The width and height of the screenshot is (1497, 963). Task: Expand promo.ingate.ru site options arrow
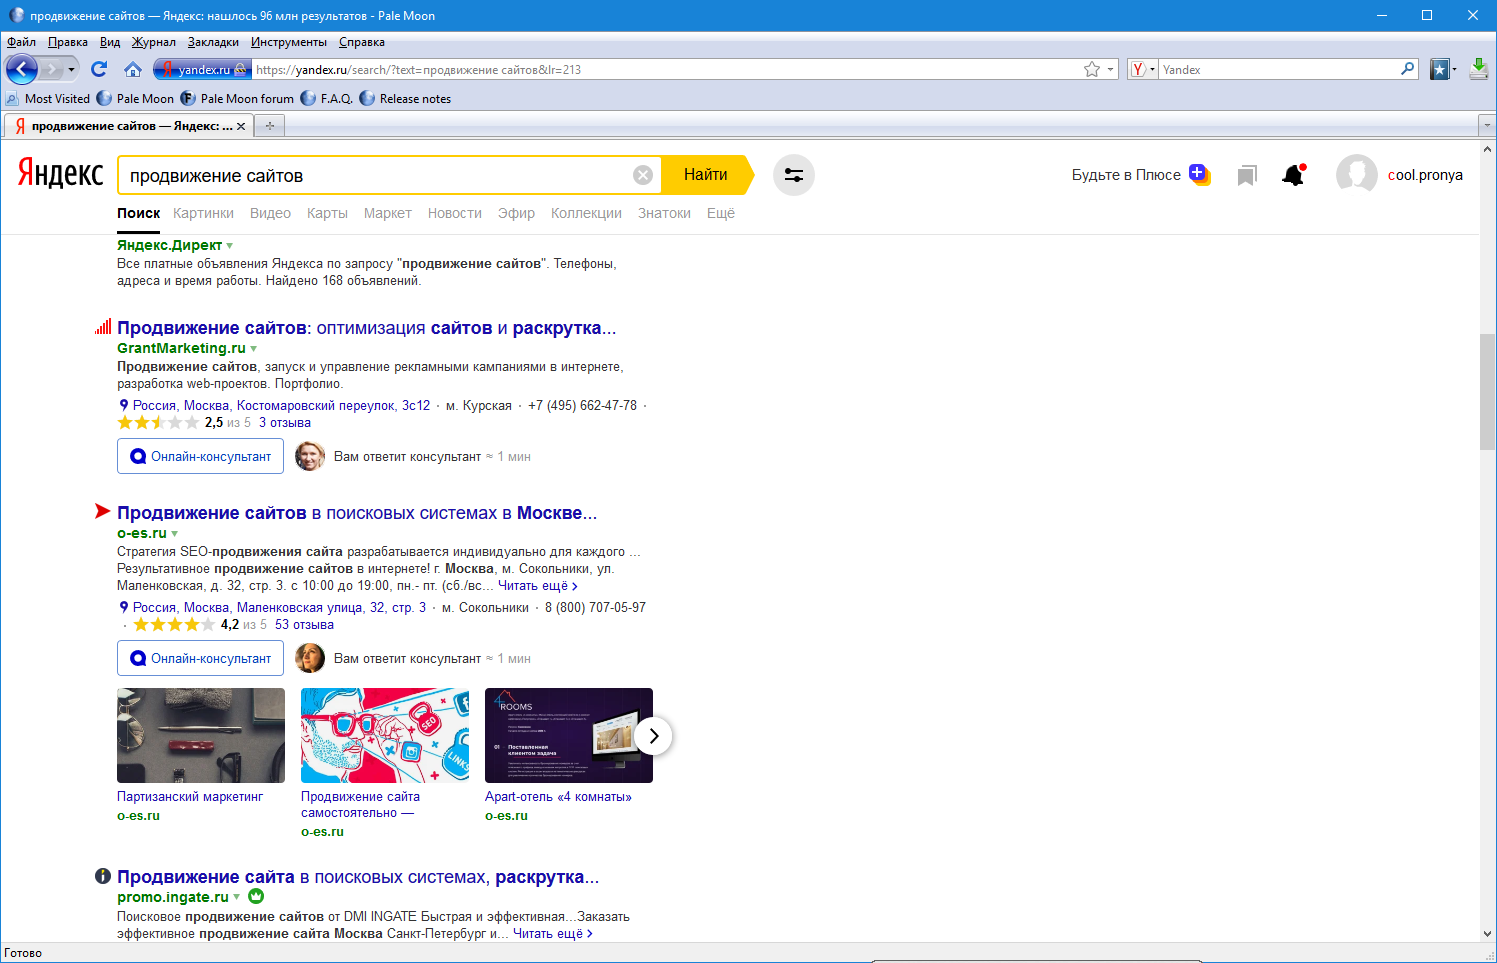(x=237, y=897)
